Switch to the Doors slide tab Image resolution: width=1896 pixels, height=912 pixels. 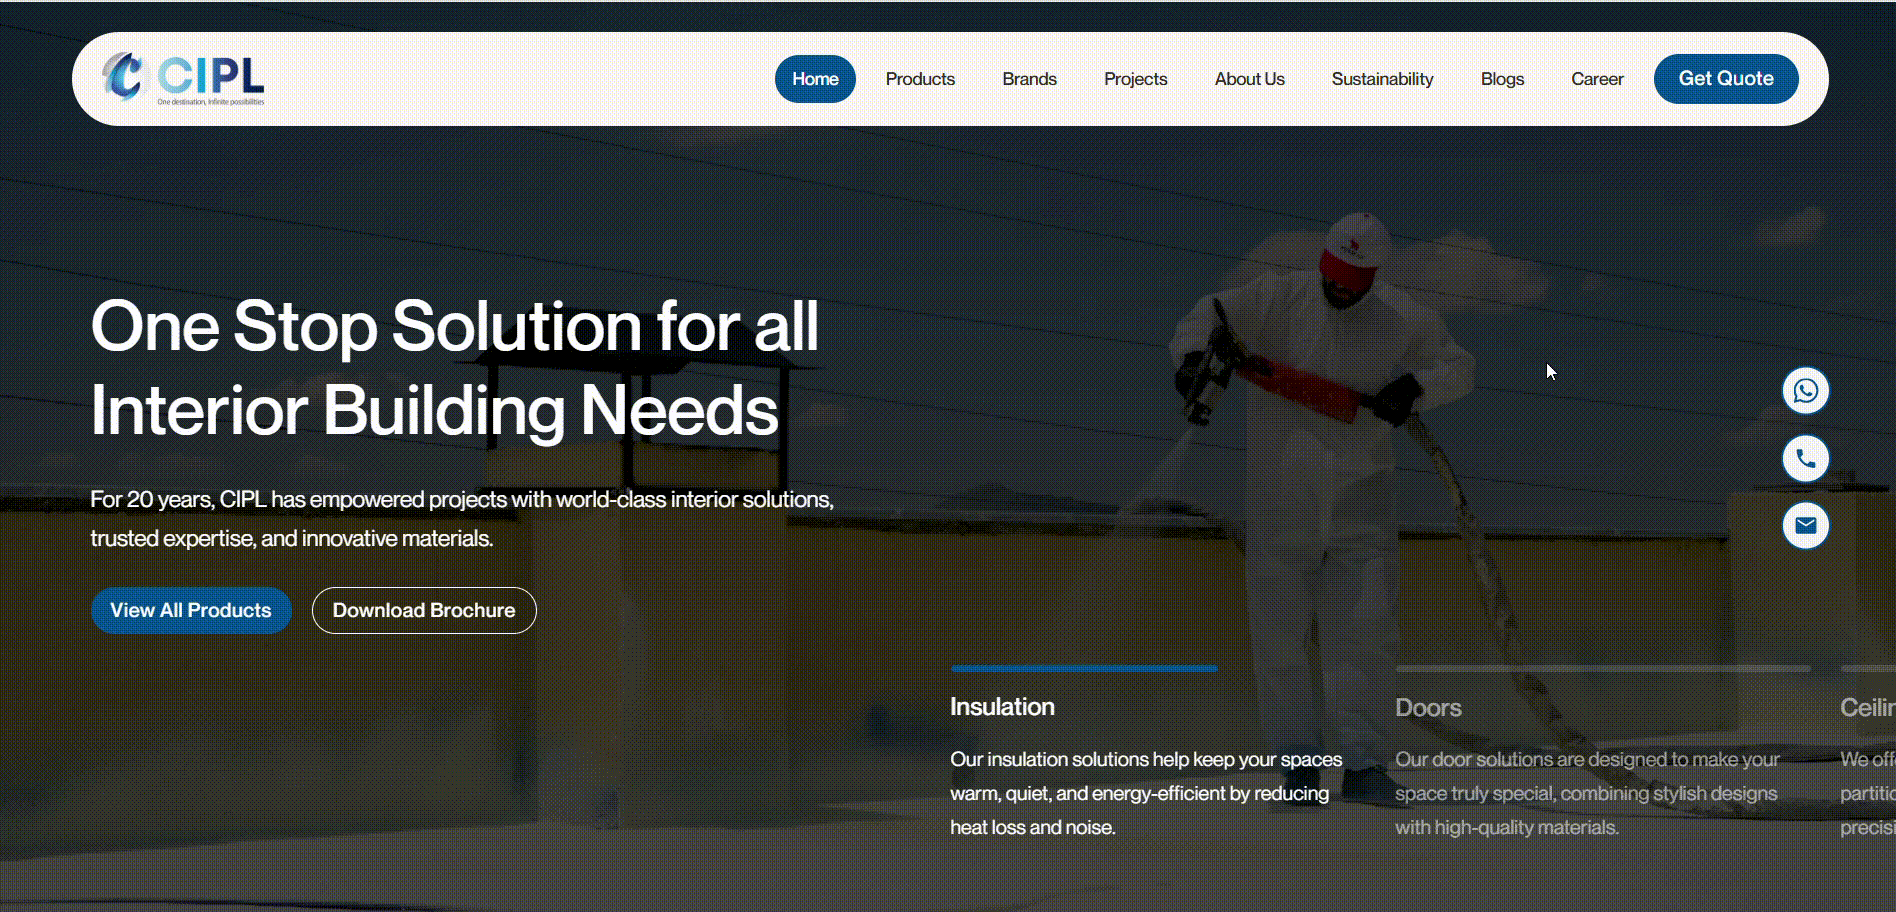(1428, 708)
